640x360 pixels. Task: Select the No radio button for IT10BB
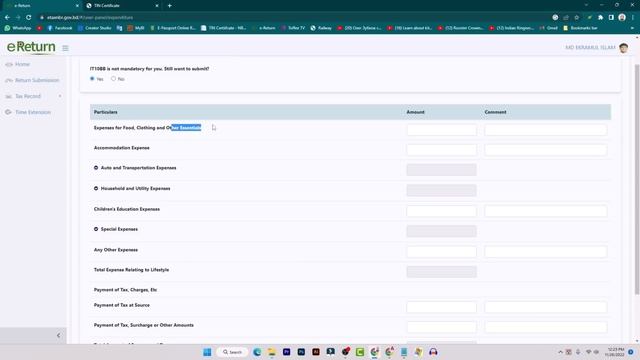(x=113, y=79)
